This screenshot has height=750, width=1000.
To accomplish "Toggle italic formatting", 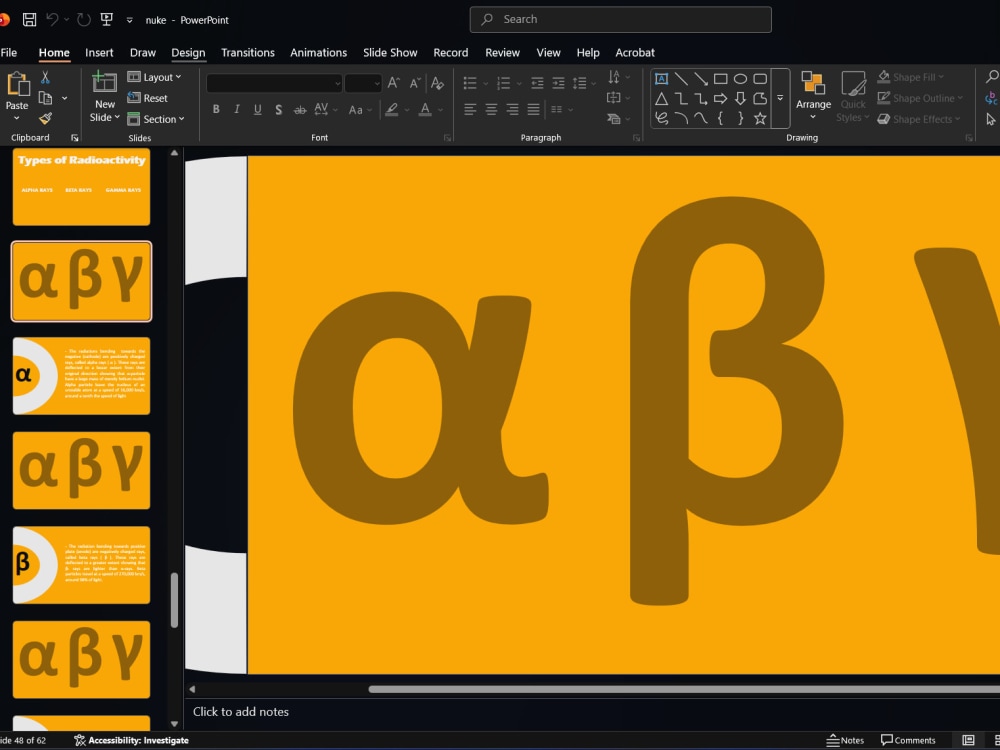I will coord(237,110).
